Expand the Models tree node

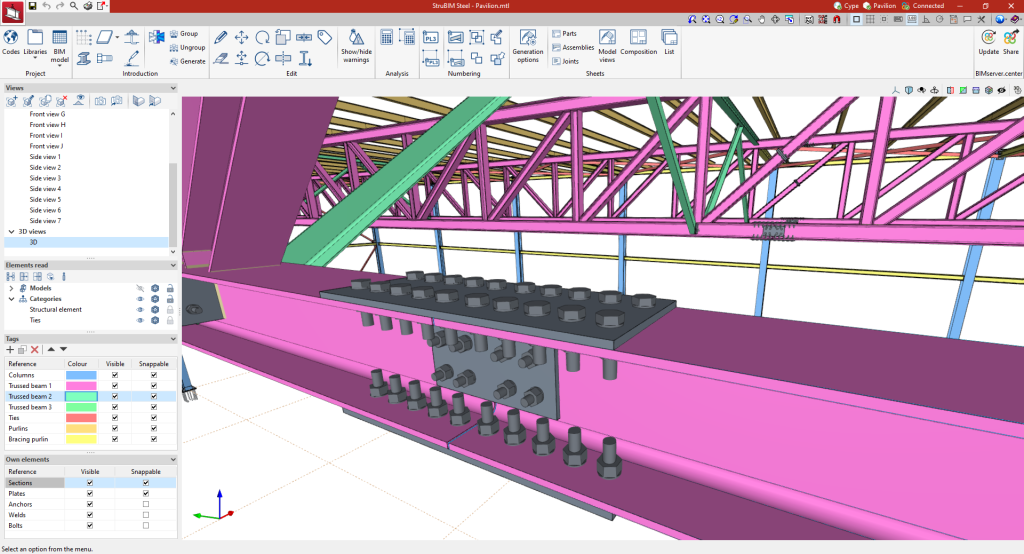click(x=11, y=288)
